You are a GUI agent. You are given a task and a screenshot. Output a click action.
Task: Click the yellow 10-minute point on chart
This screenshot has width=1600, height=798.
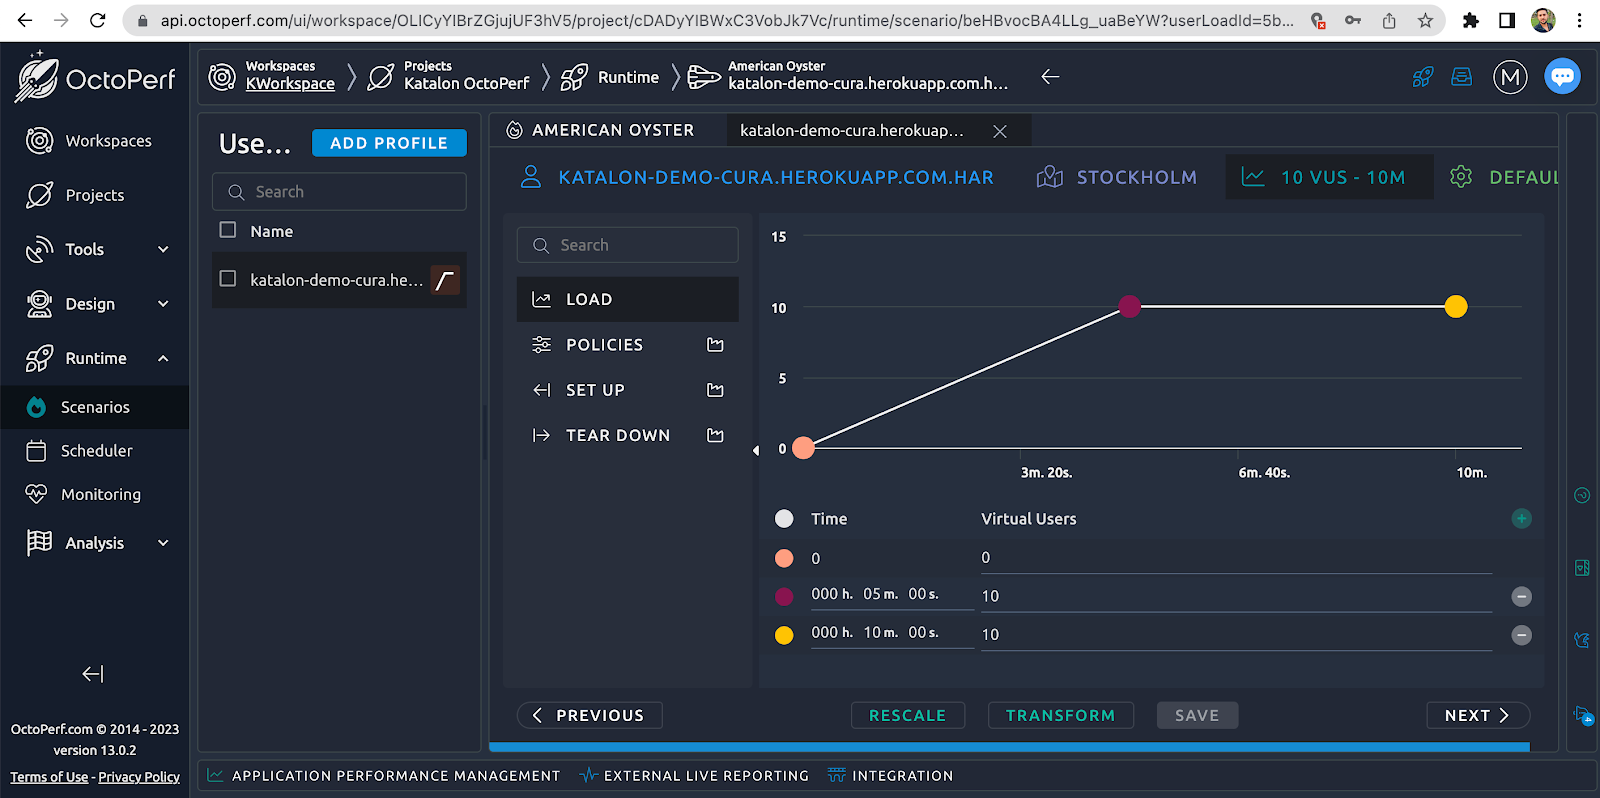click(x=1456, y=307)
